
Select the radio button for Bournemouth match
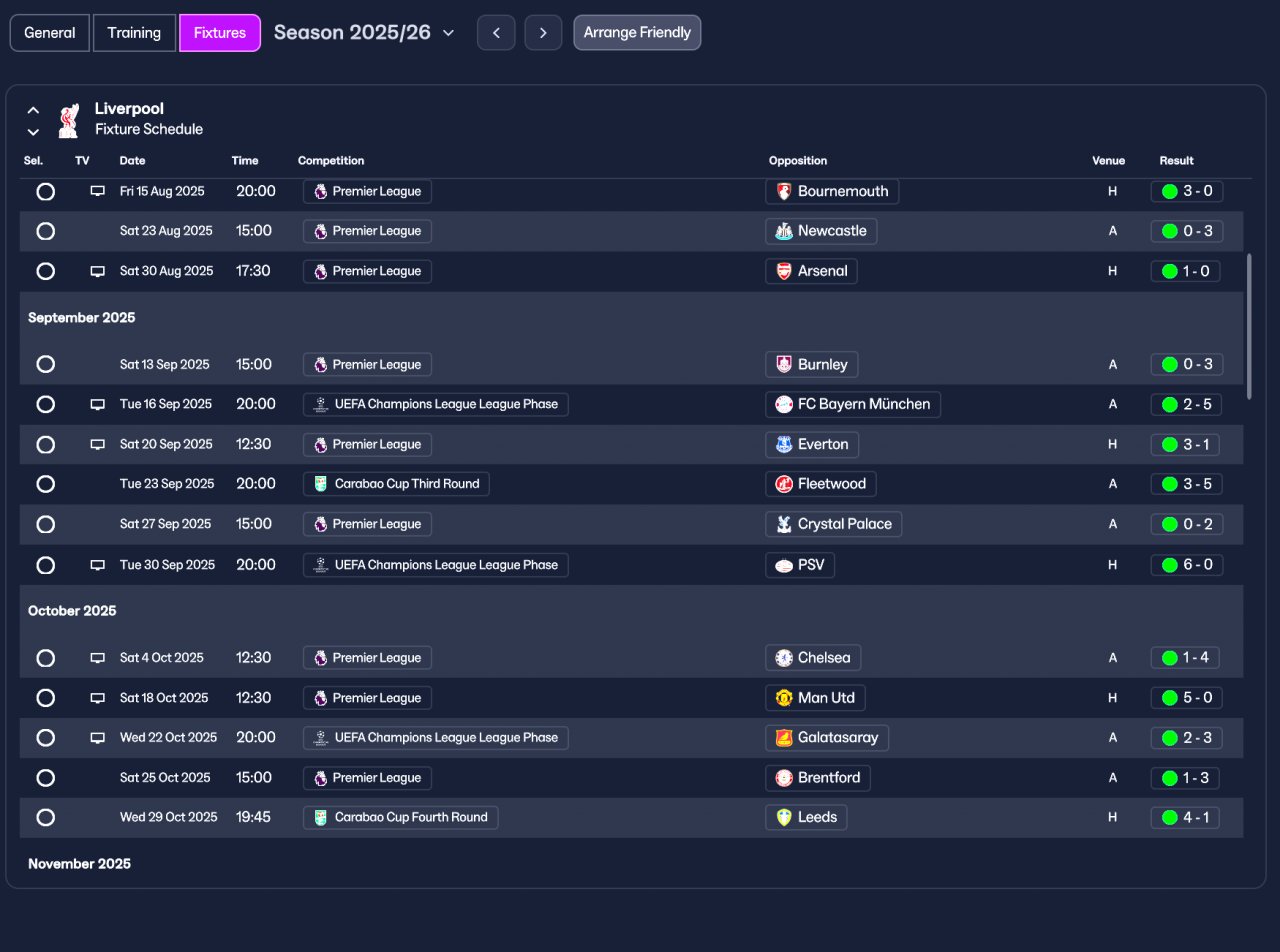pyautogui.click(x=45, y=191)
